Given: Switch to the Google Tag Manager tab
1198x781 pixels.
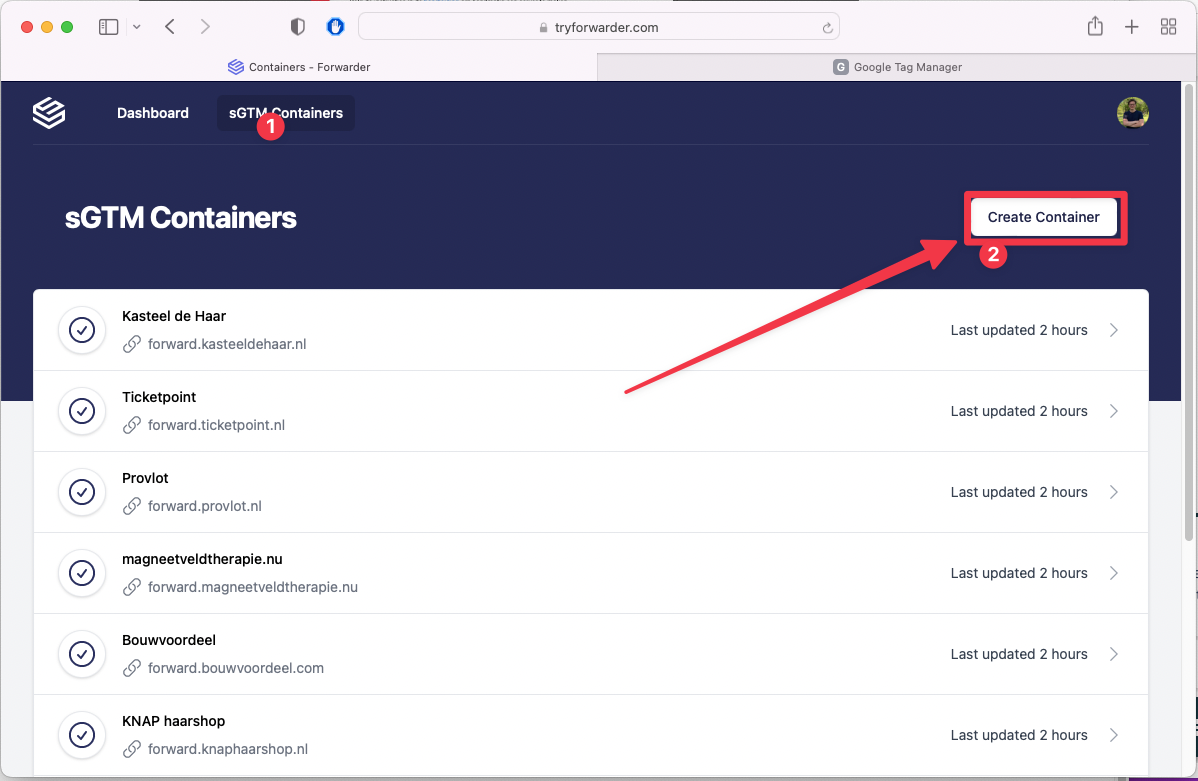Looking at the screenshot, I should pos(897,67).
